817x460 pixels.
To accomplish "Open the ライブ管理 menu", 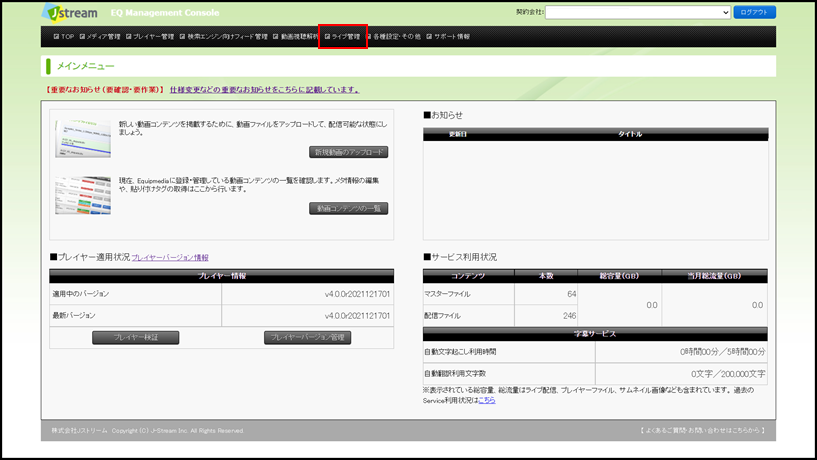I will (x=343, y=37).
